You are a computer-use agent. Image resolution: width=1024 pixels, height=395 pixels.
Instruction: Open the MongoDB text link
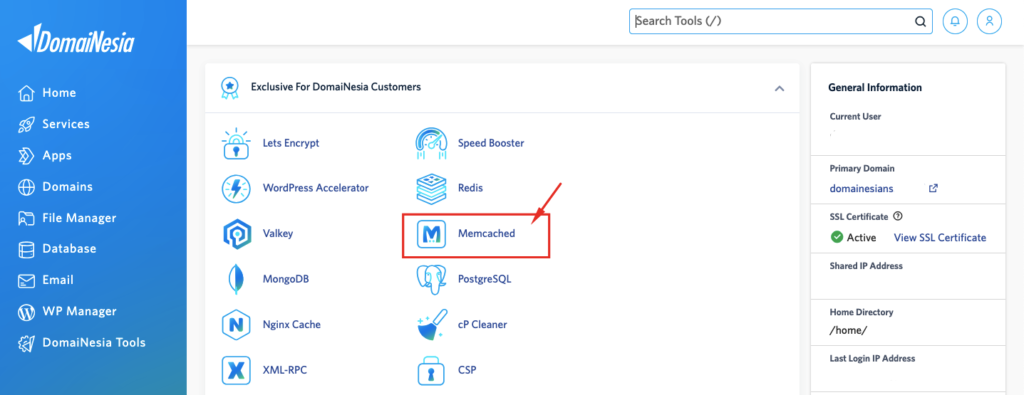[285, 279]
